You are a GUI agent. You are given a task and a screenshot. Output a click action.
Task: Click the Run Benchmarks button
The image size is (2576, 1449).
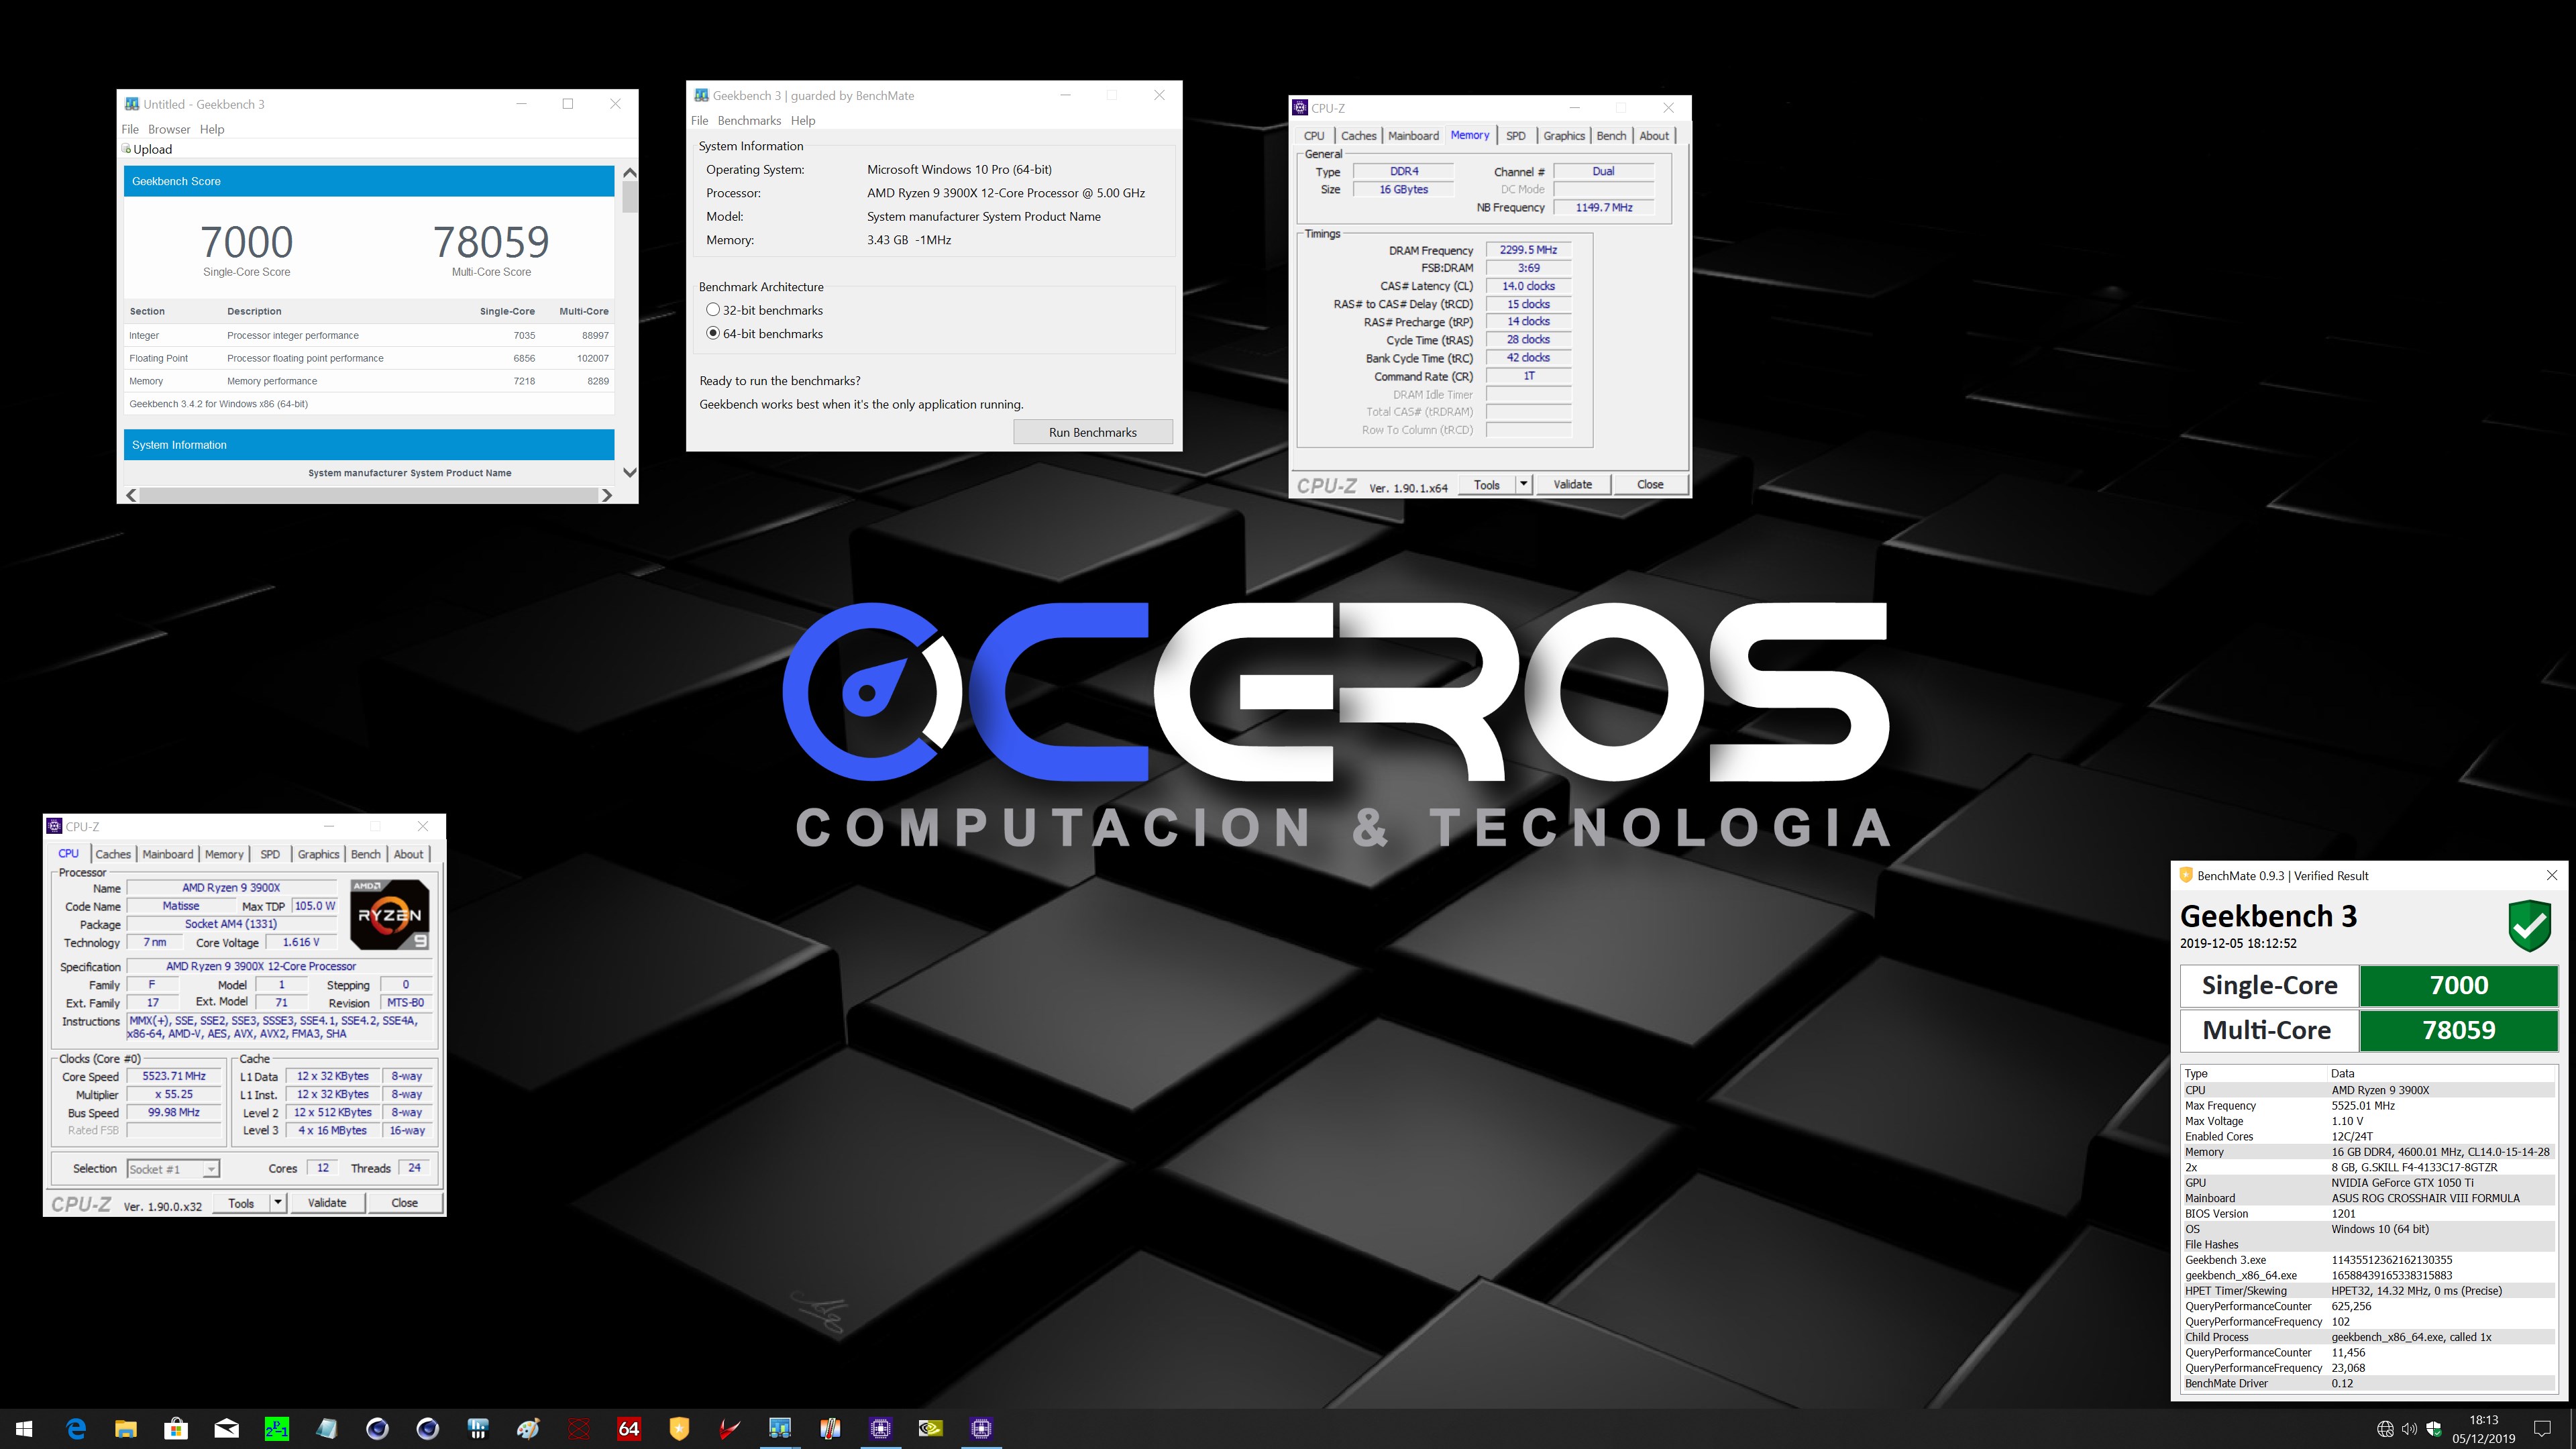pyautogui.click(x=1092, y=432)
